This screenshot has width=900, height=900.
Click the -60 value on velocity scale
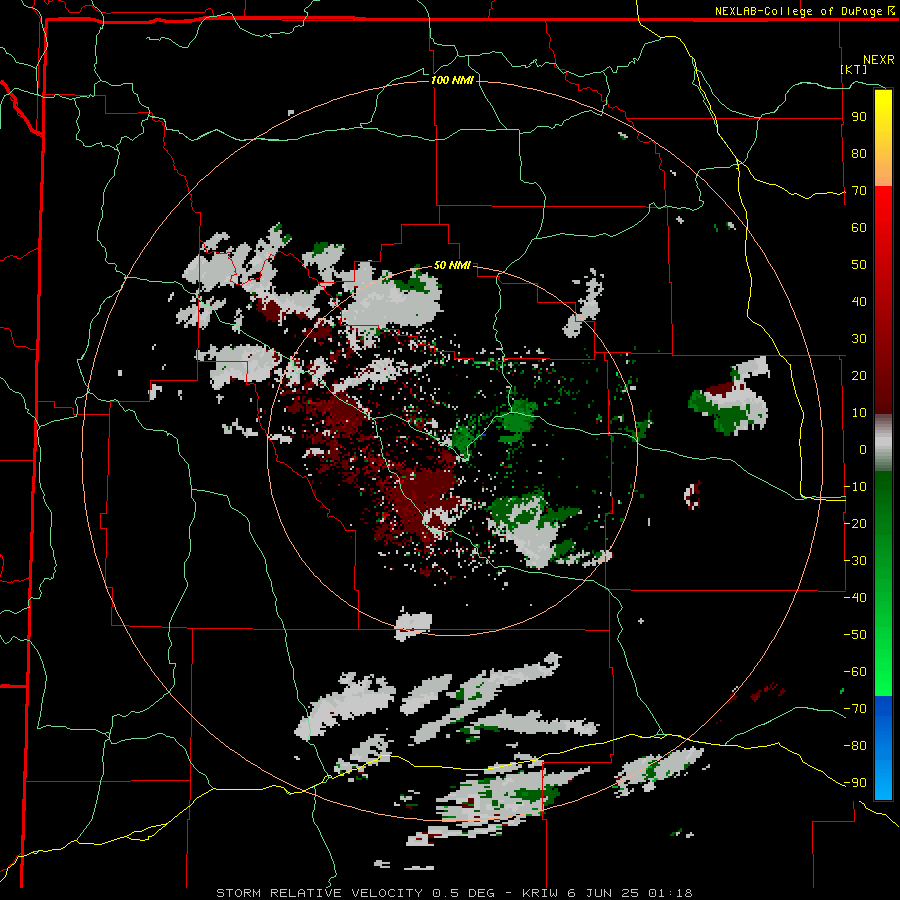855,672
